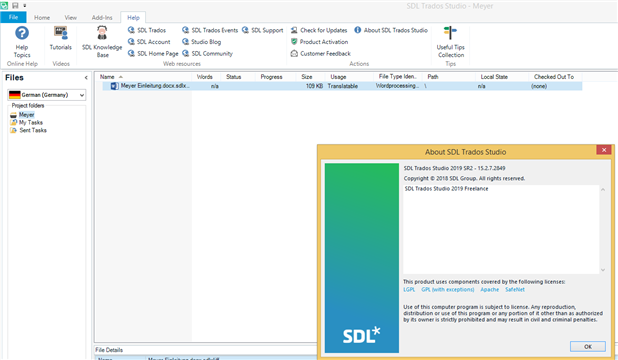Sort by the Checked Out To column header
Screen dimensions: 618x360
555,77
